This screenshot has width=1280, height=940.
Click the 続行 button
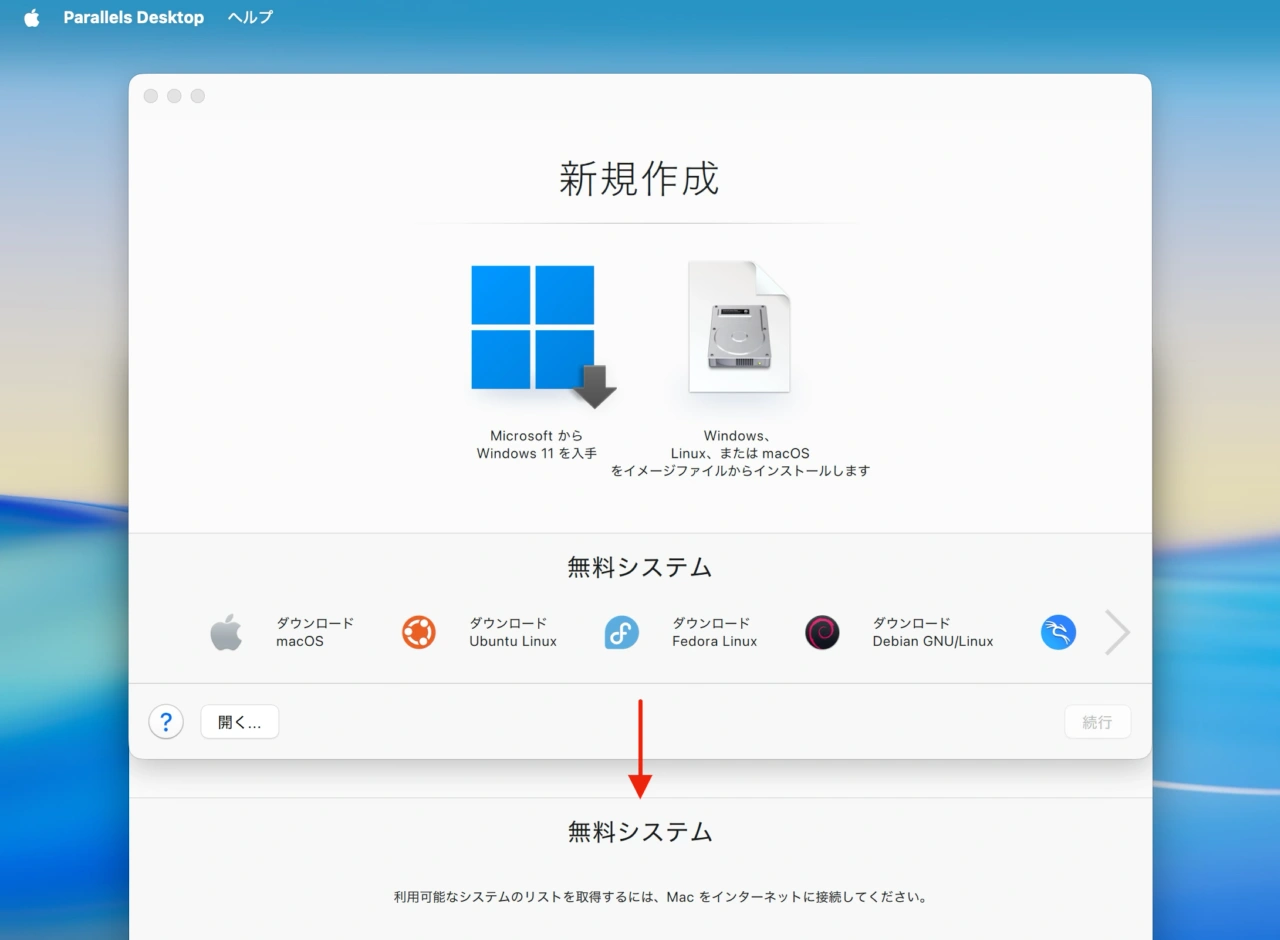tap(1097, 721)
